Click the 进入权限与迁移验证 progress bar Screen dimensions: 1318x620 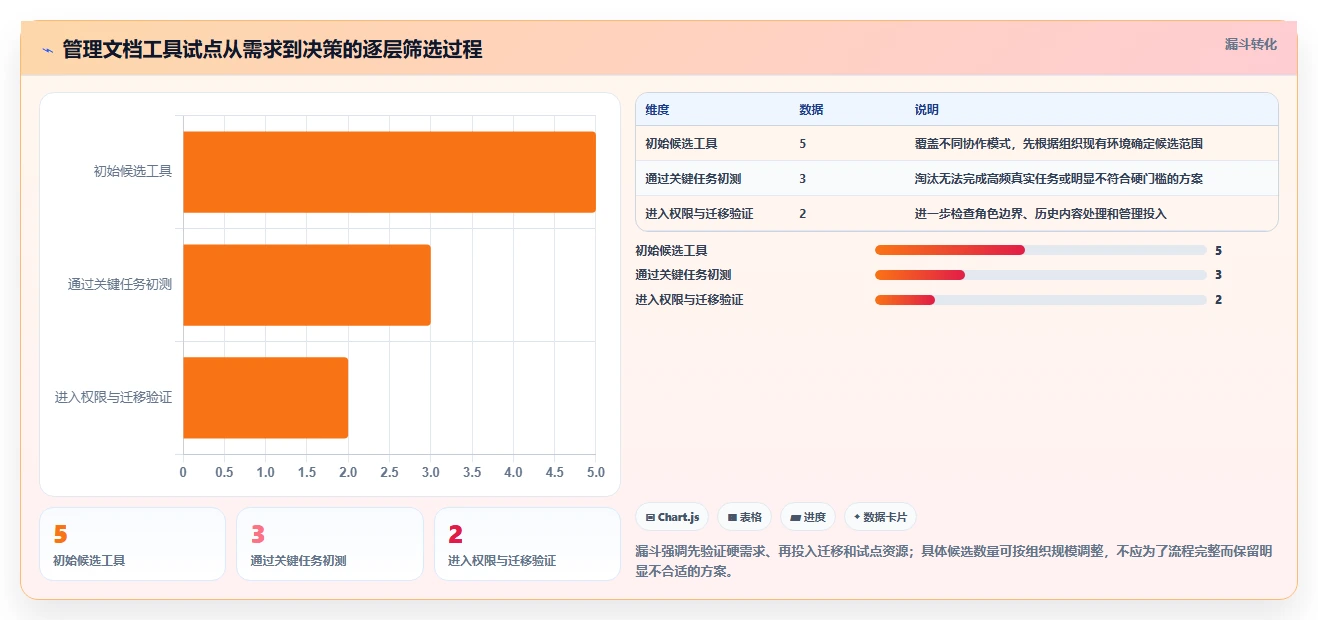pos(1040,300)
